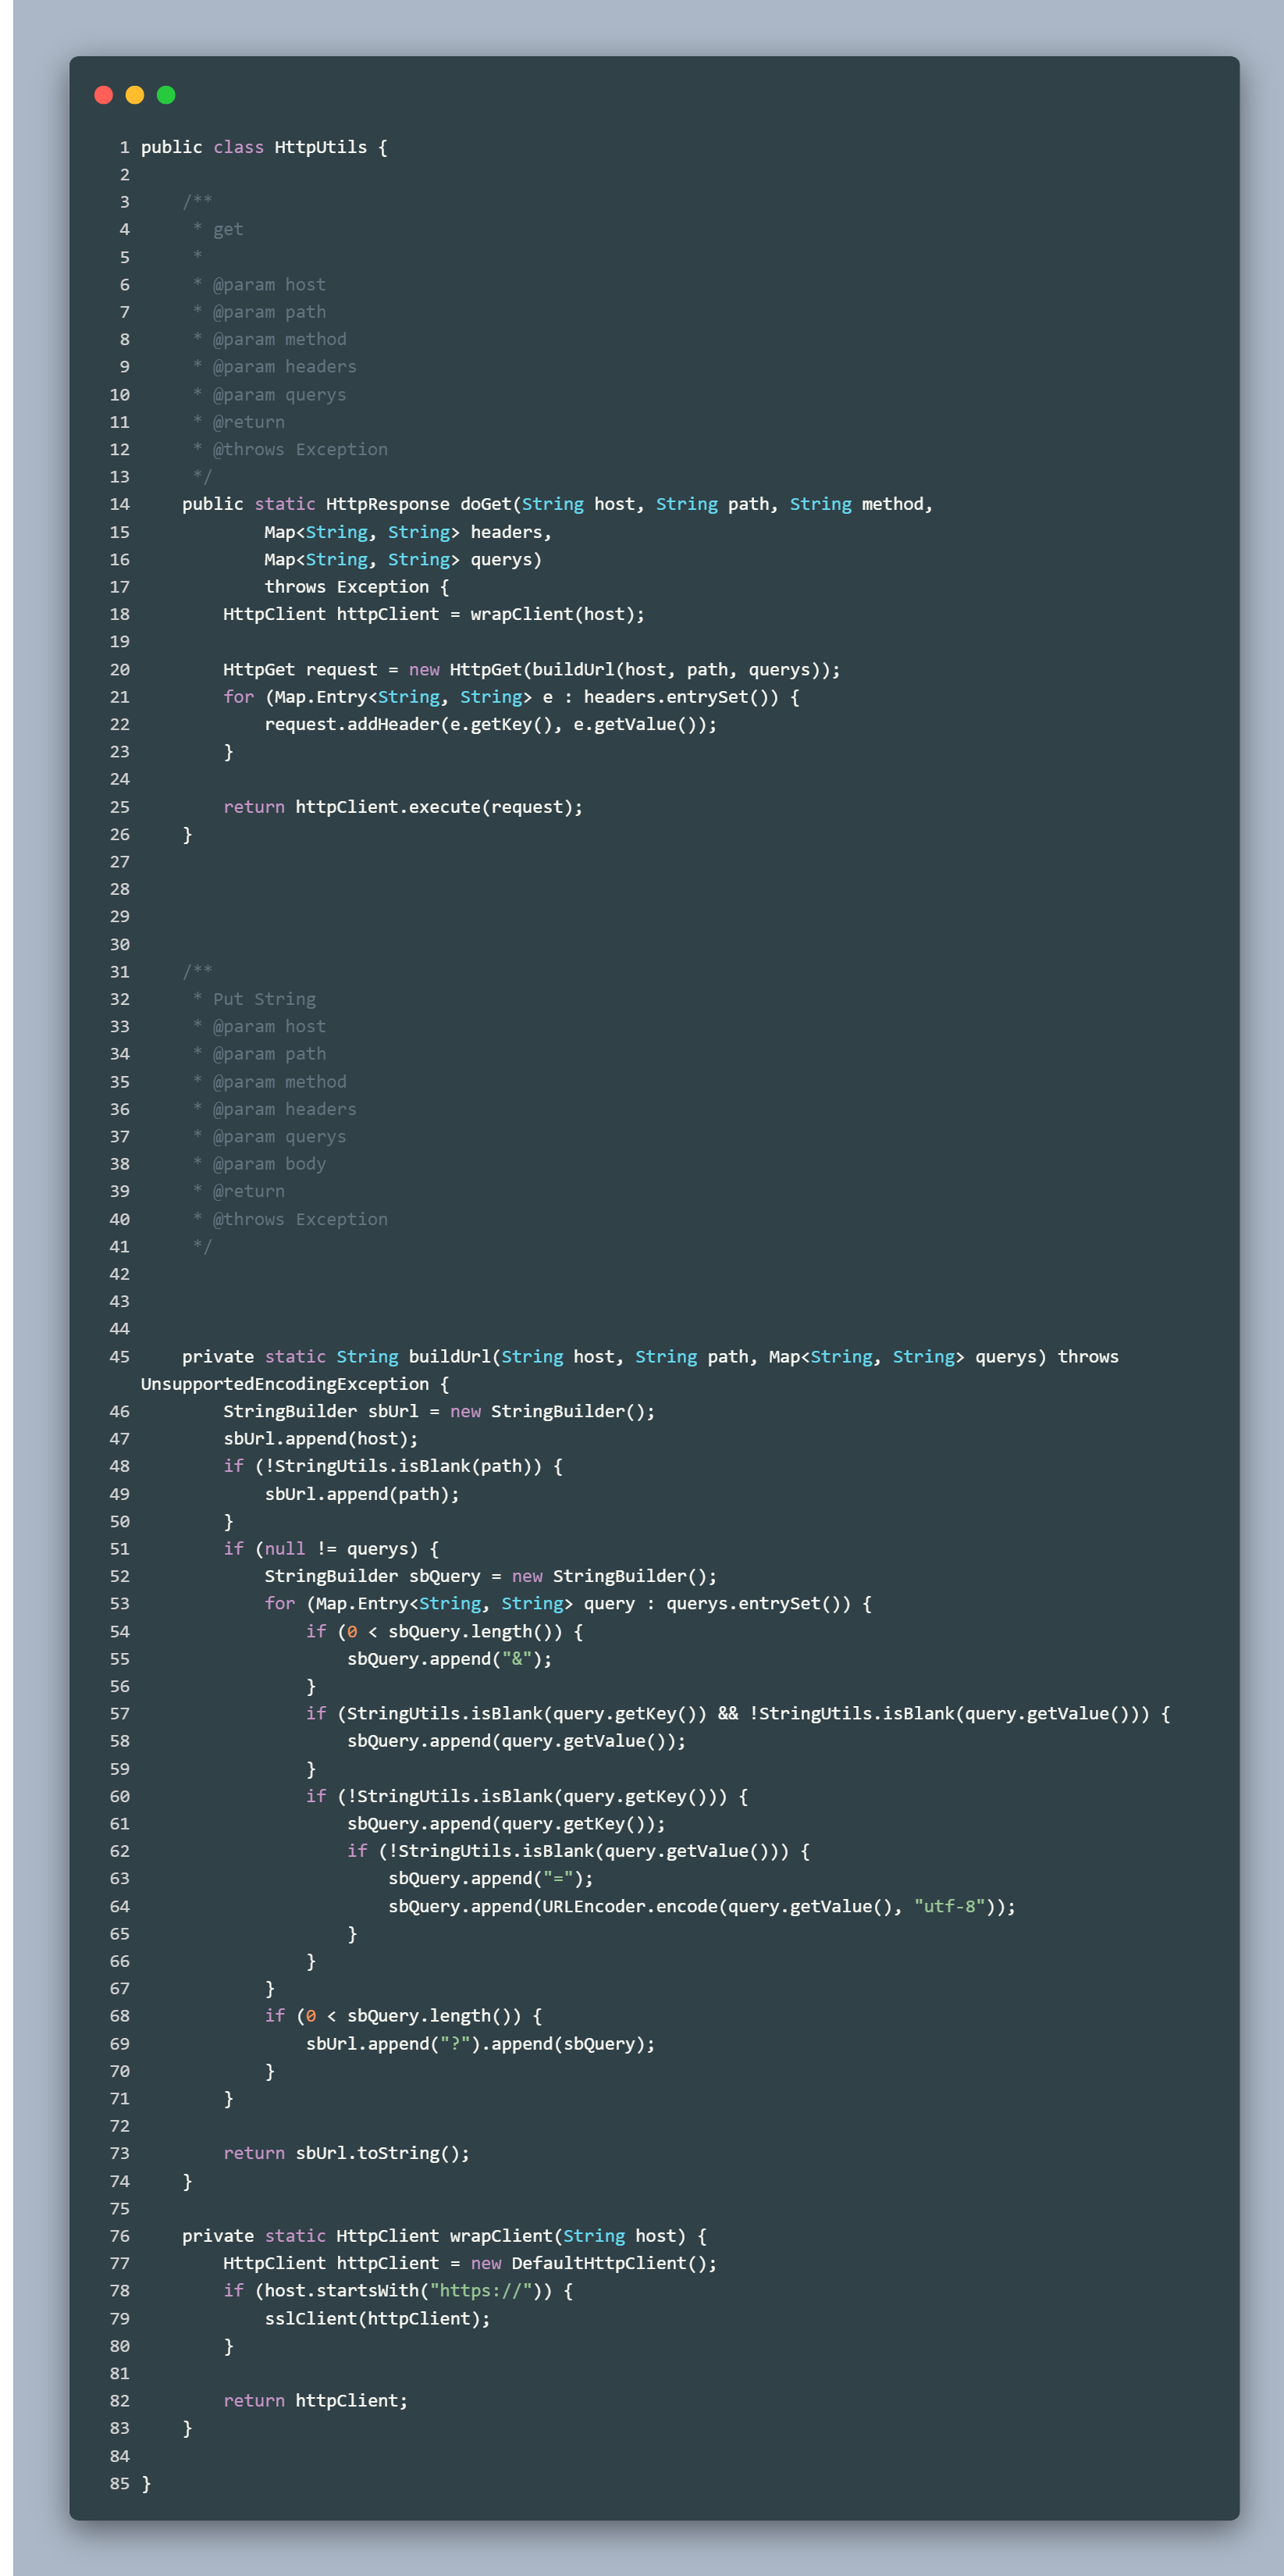Click the '* Put String' comment

coord(254,999)
